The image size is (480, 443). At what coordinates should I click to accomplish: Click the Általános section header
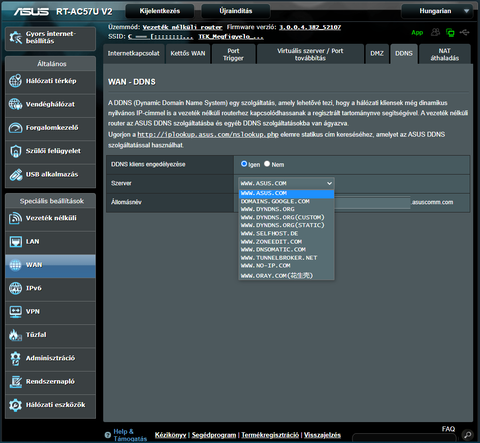[x=51, y=64]
